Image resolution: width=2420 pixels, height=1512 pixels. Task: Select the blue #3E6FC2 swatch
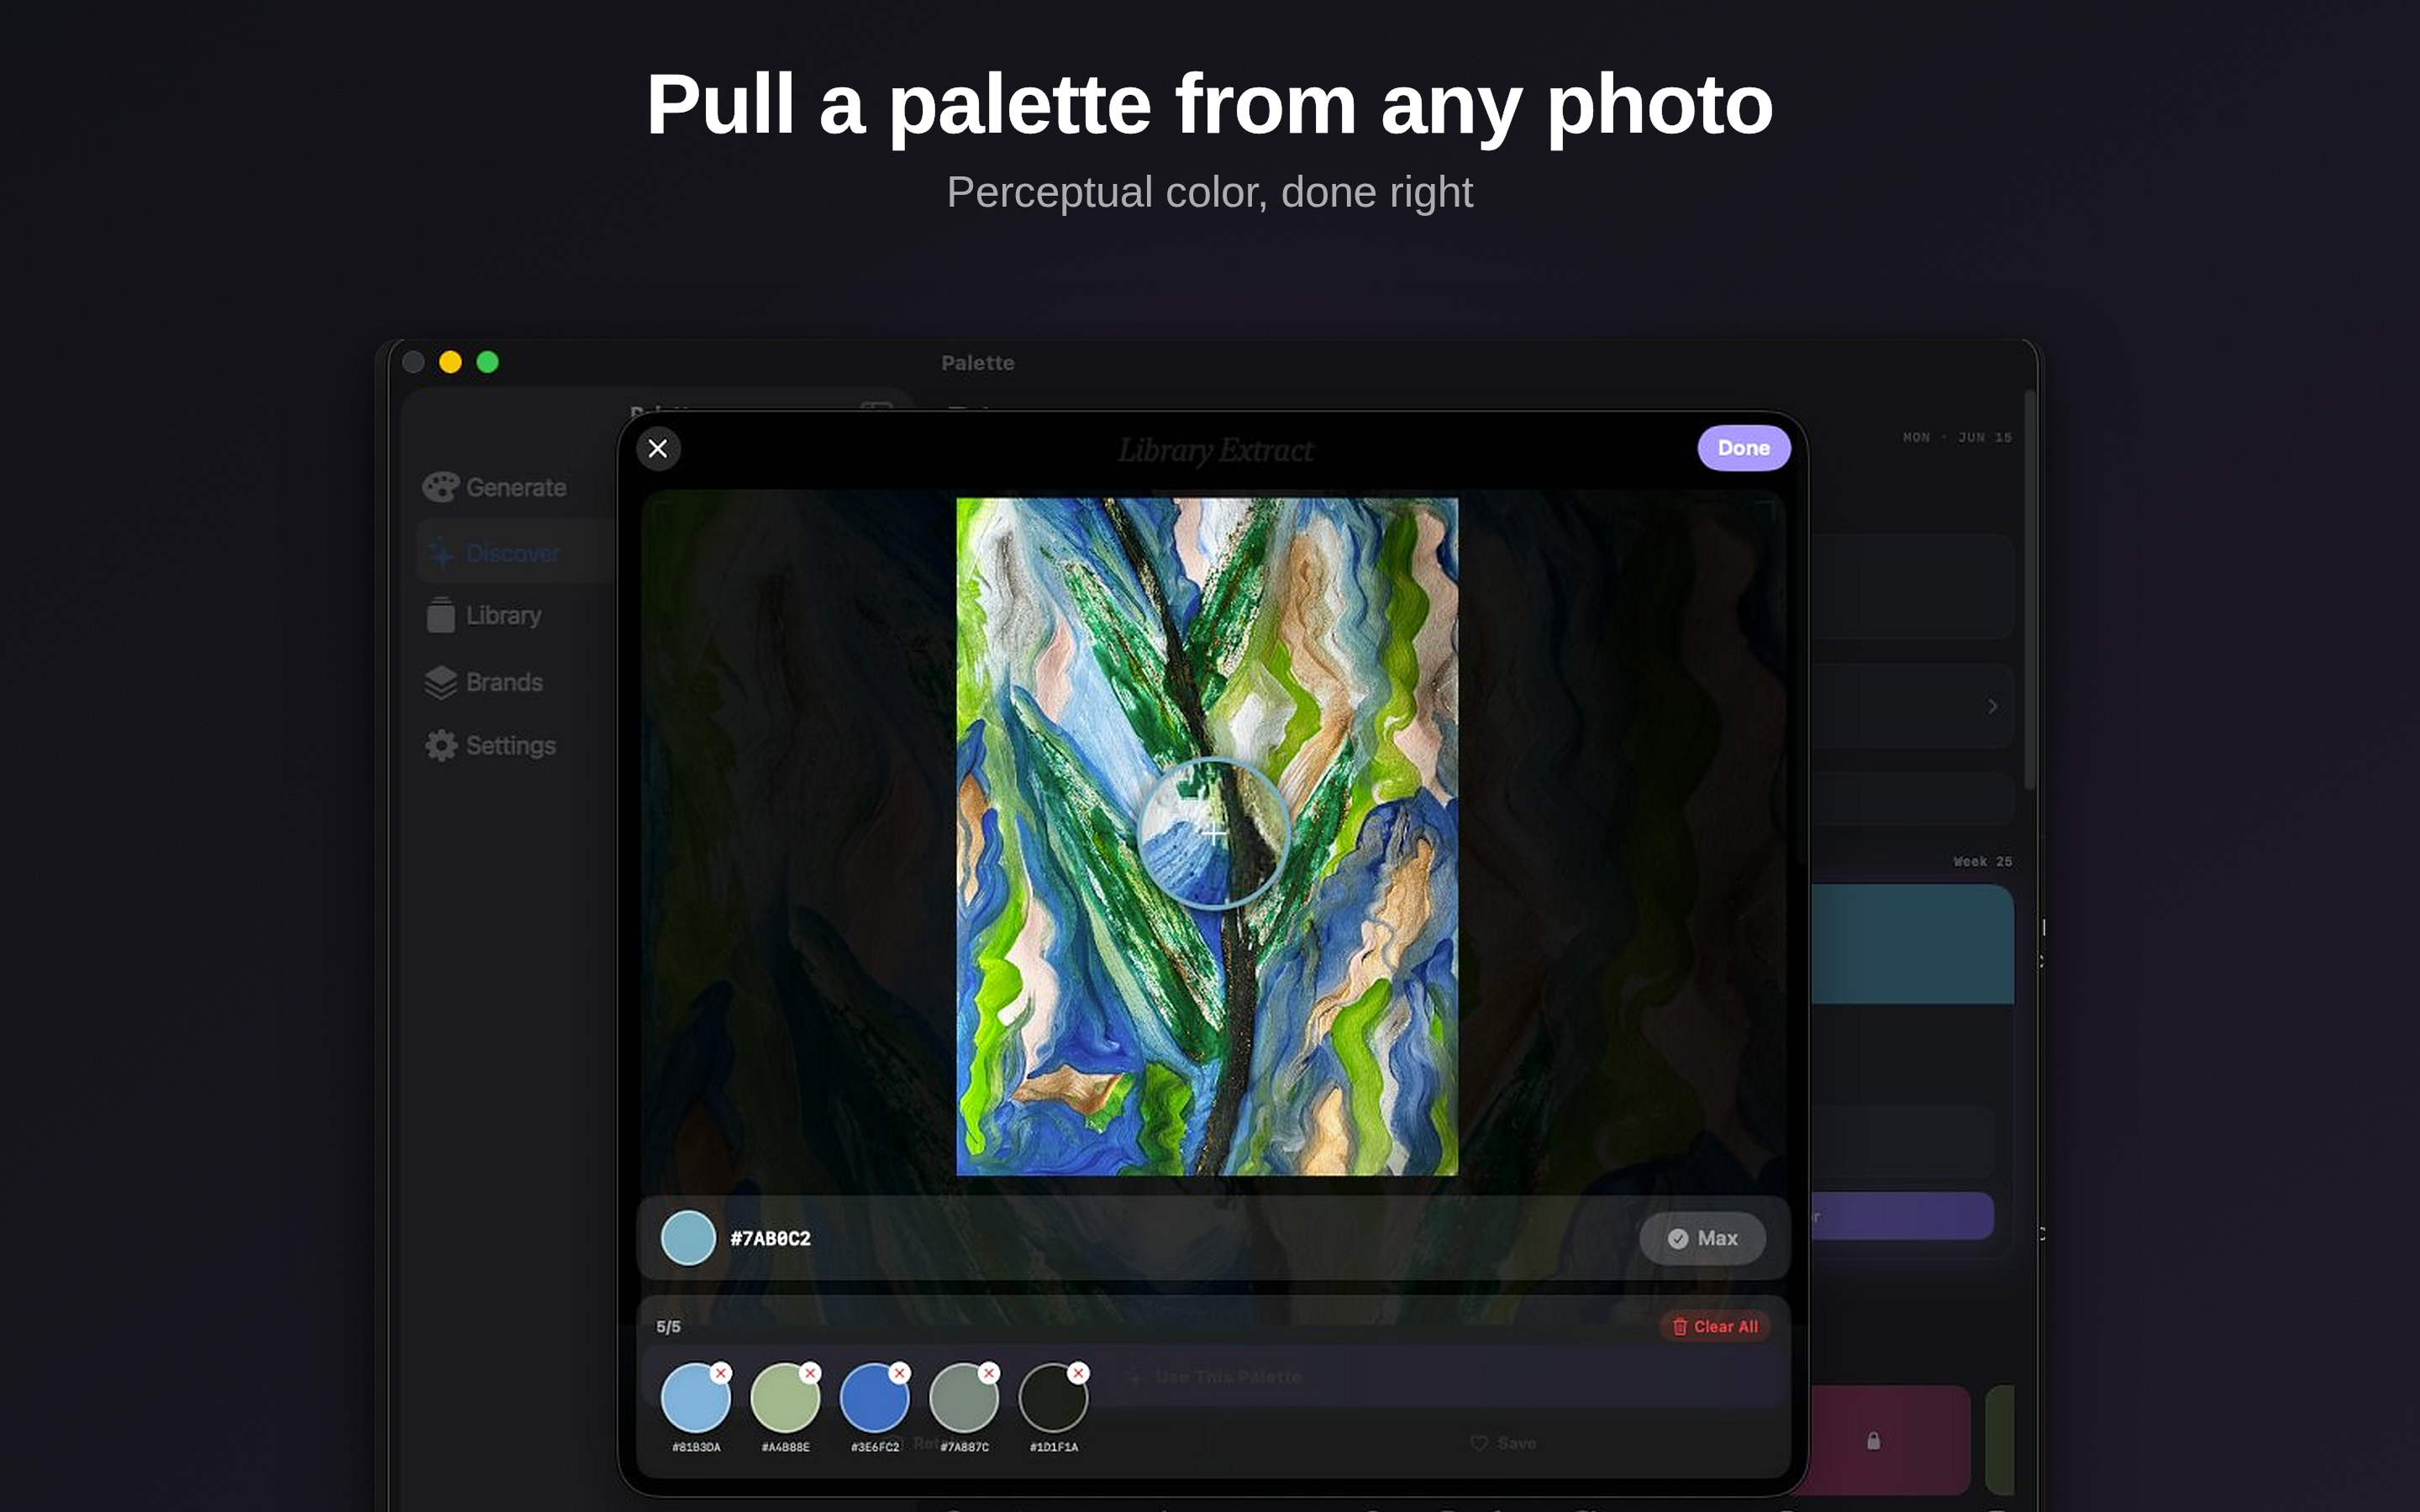pos(874,1399)
